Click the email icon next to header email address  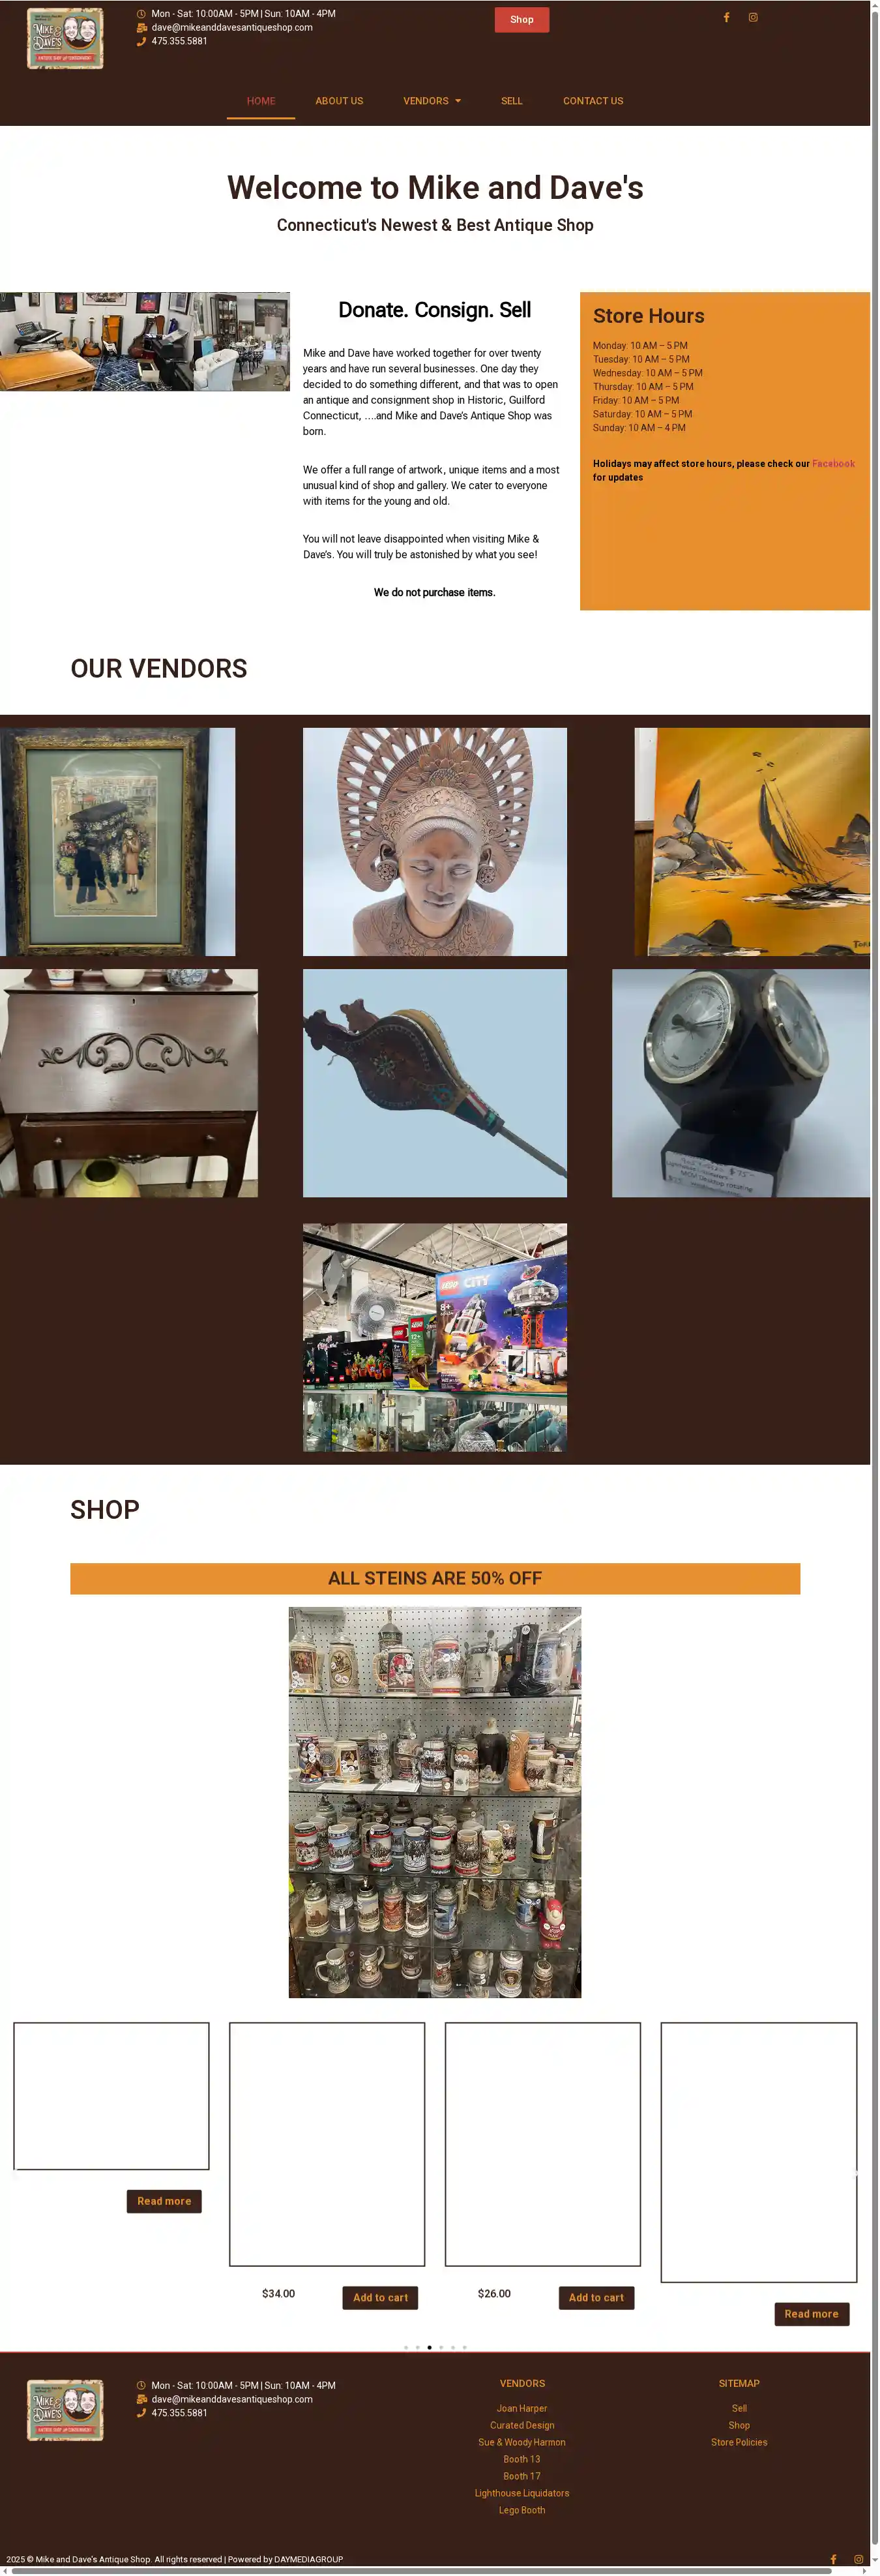[141, 27]
